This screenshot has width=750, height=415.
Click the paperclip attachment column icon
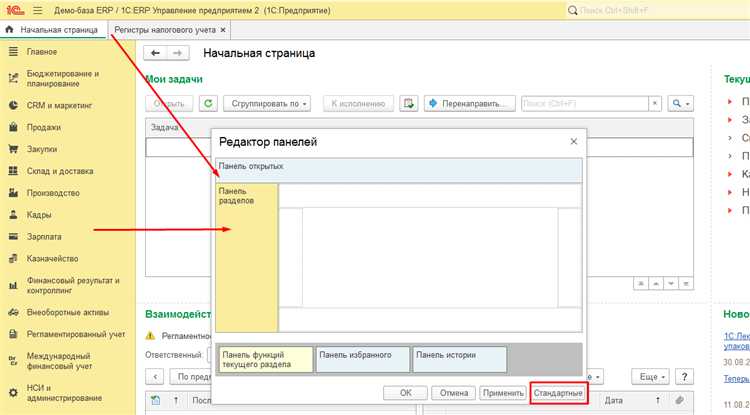679,400
